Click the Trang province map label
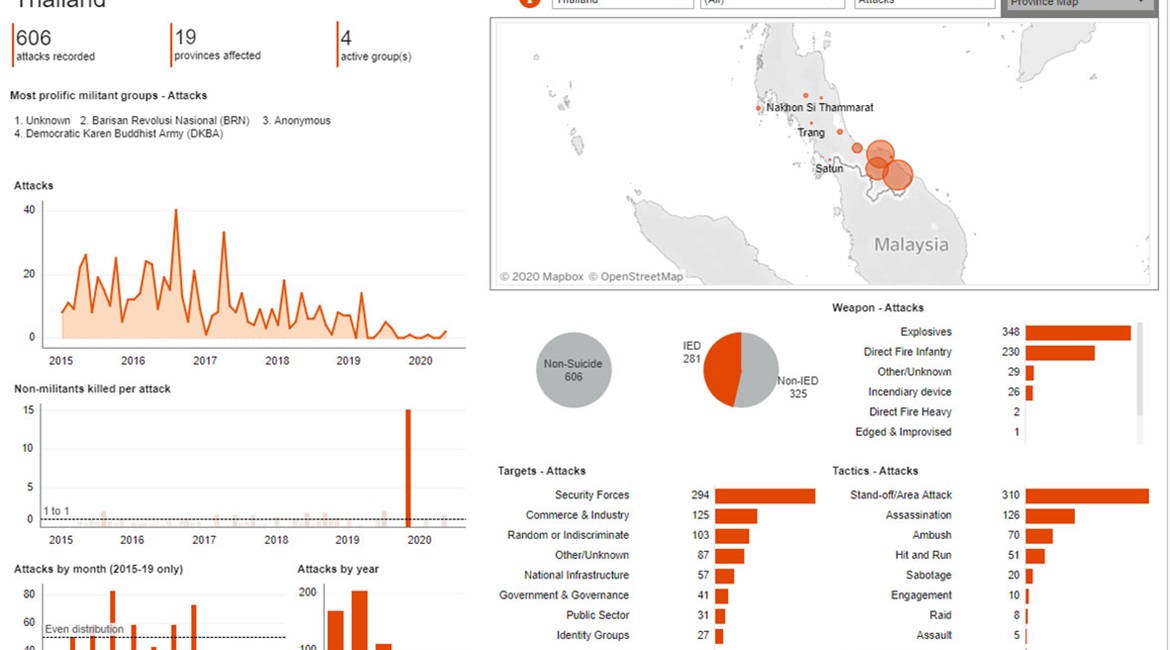Image resolution: width=1170 pixels, height=650 pixels. pyautogui.click(x=811, y=133)
